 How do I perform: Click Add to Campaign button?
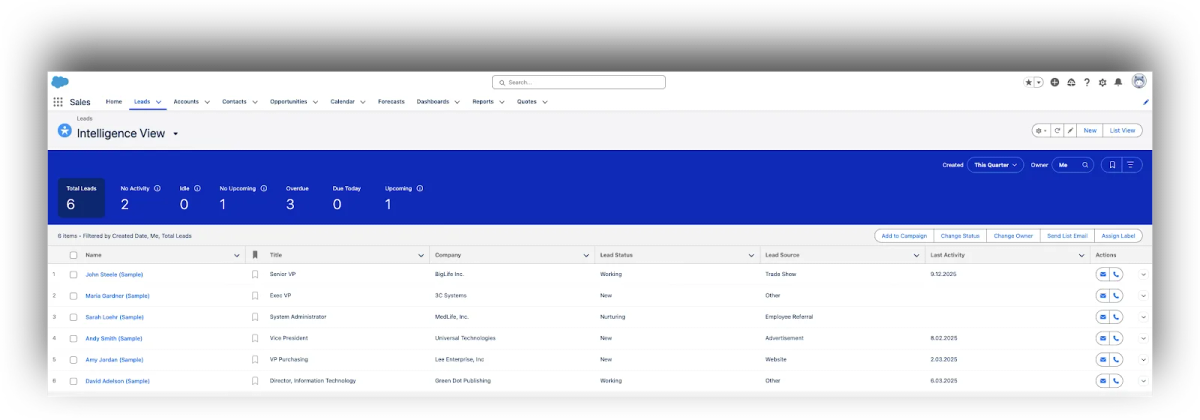[x=904, y=236]
